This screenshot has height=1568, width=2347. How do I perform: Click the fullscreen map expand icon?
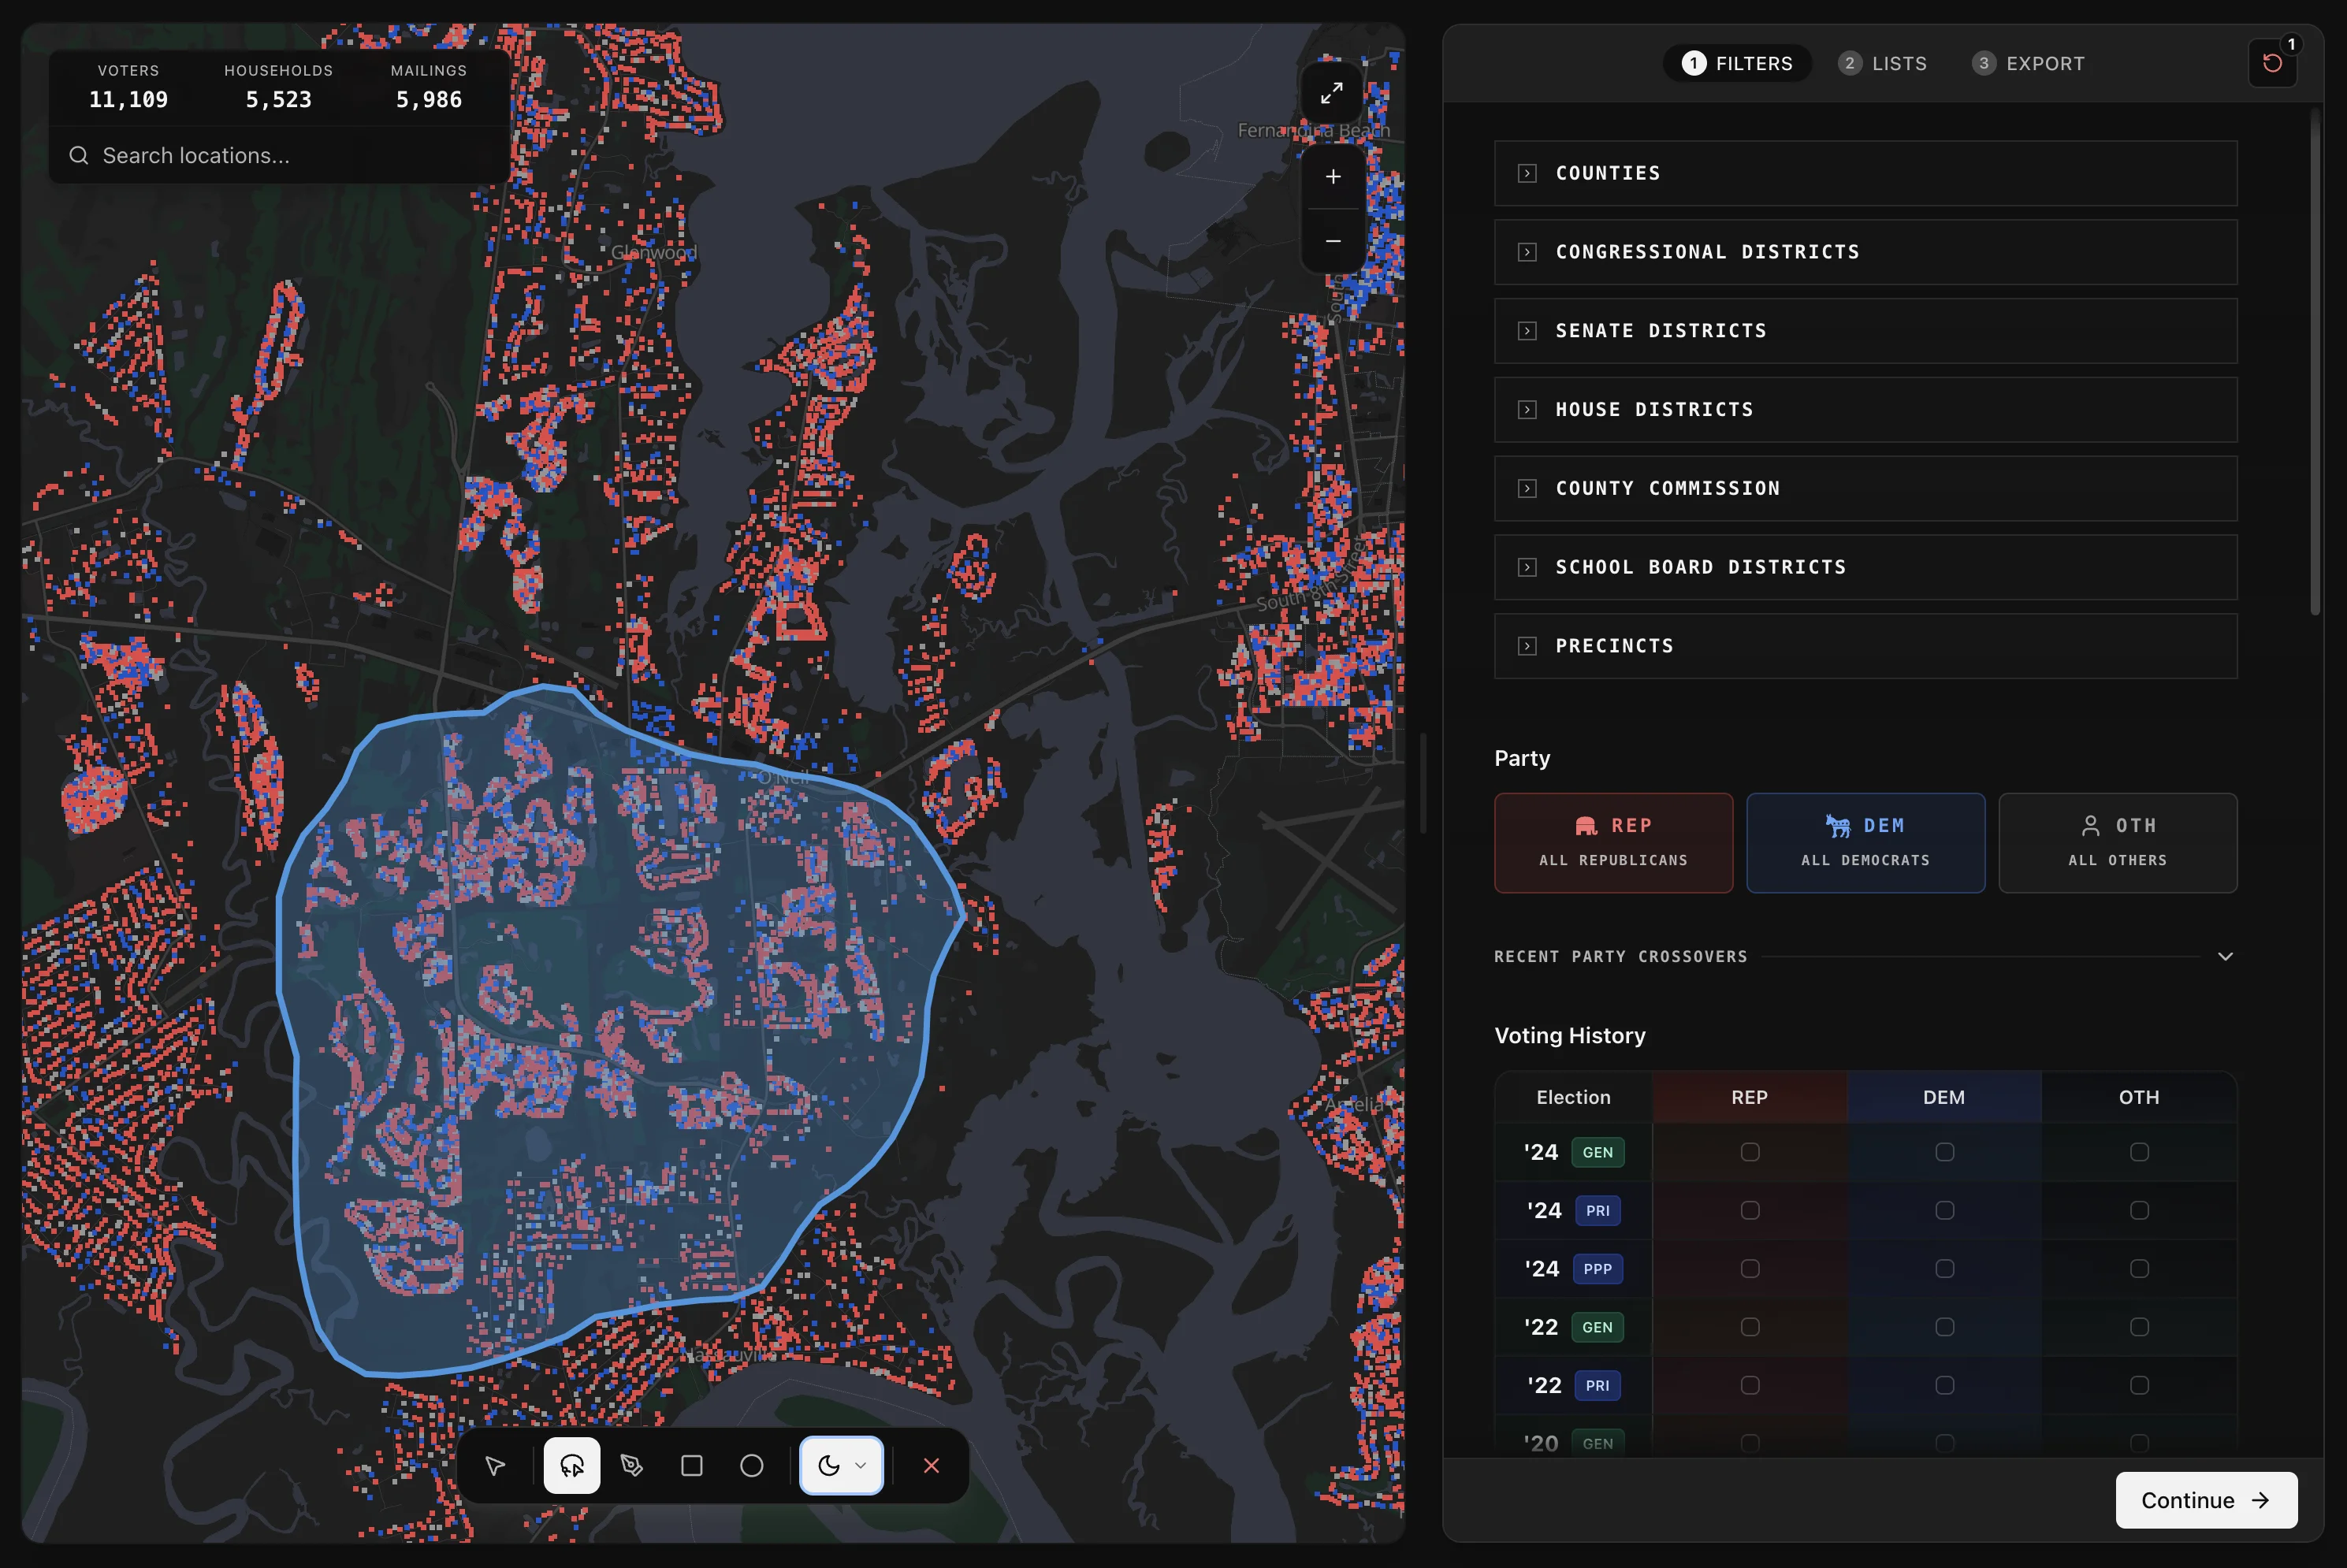[x=1332, y=94]
